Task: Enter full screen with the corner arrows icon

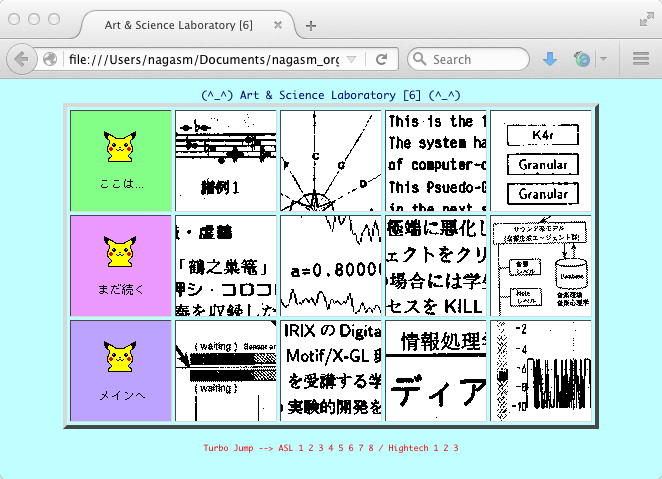Action: point(646,19)
